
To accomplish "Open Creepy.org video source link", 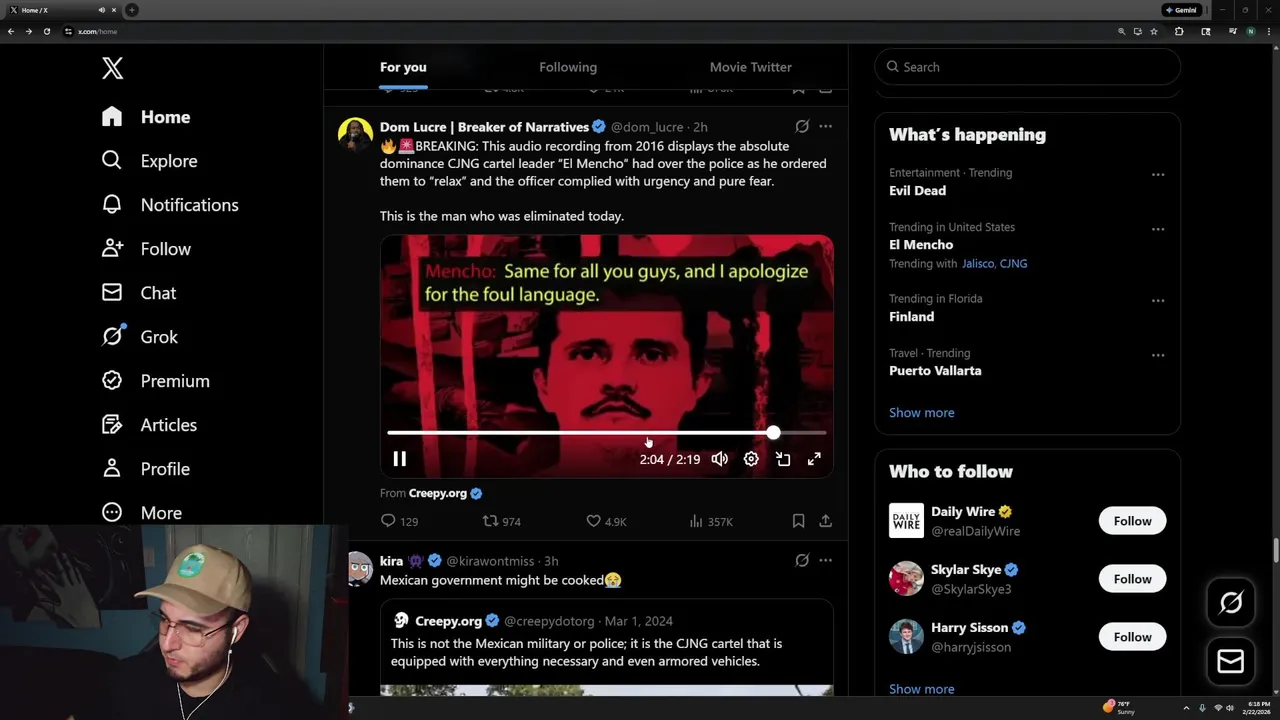I will tap(438, 493).
